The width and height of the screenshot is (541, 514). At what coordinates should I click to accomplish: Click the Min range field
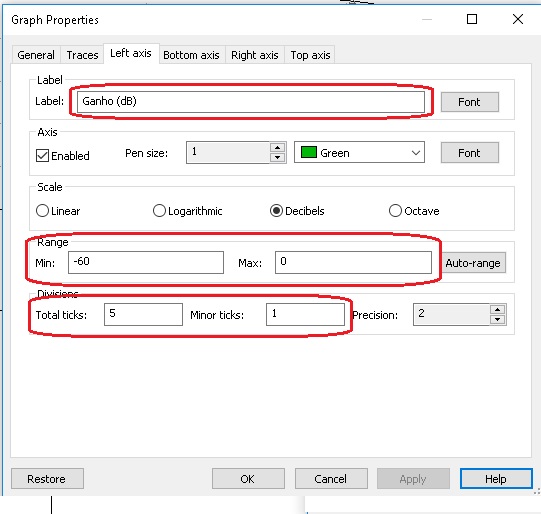pos(146,262)
